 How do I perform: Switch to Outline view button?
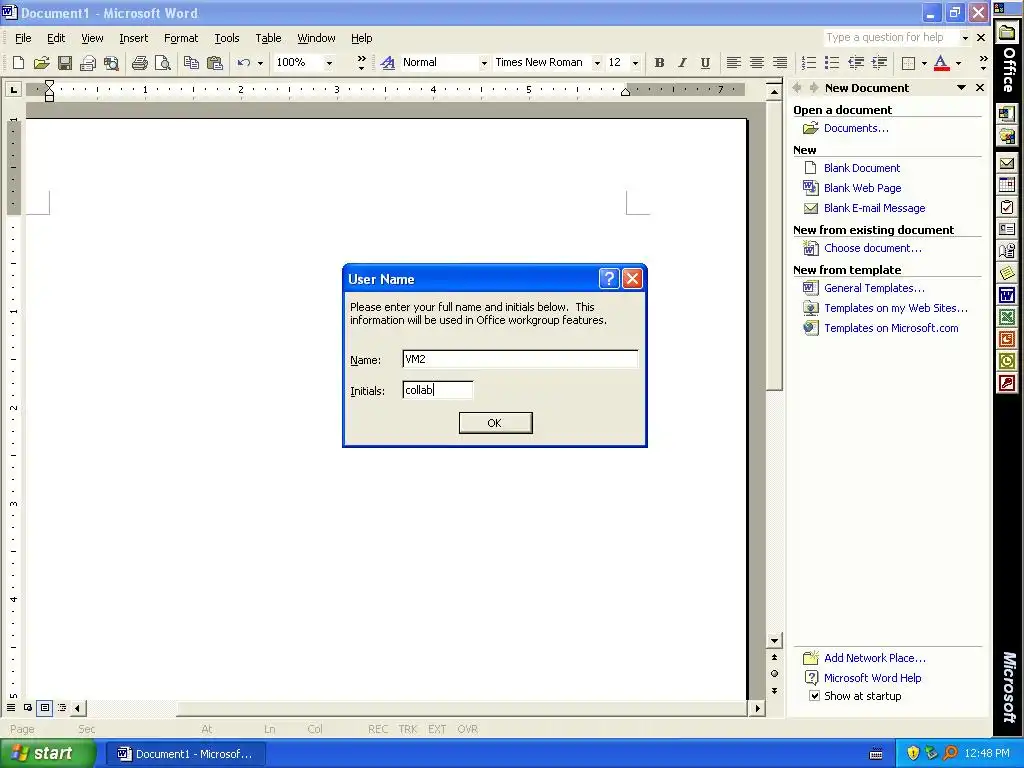point(61,707)
